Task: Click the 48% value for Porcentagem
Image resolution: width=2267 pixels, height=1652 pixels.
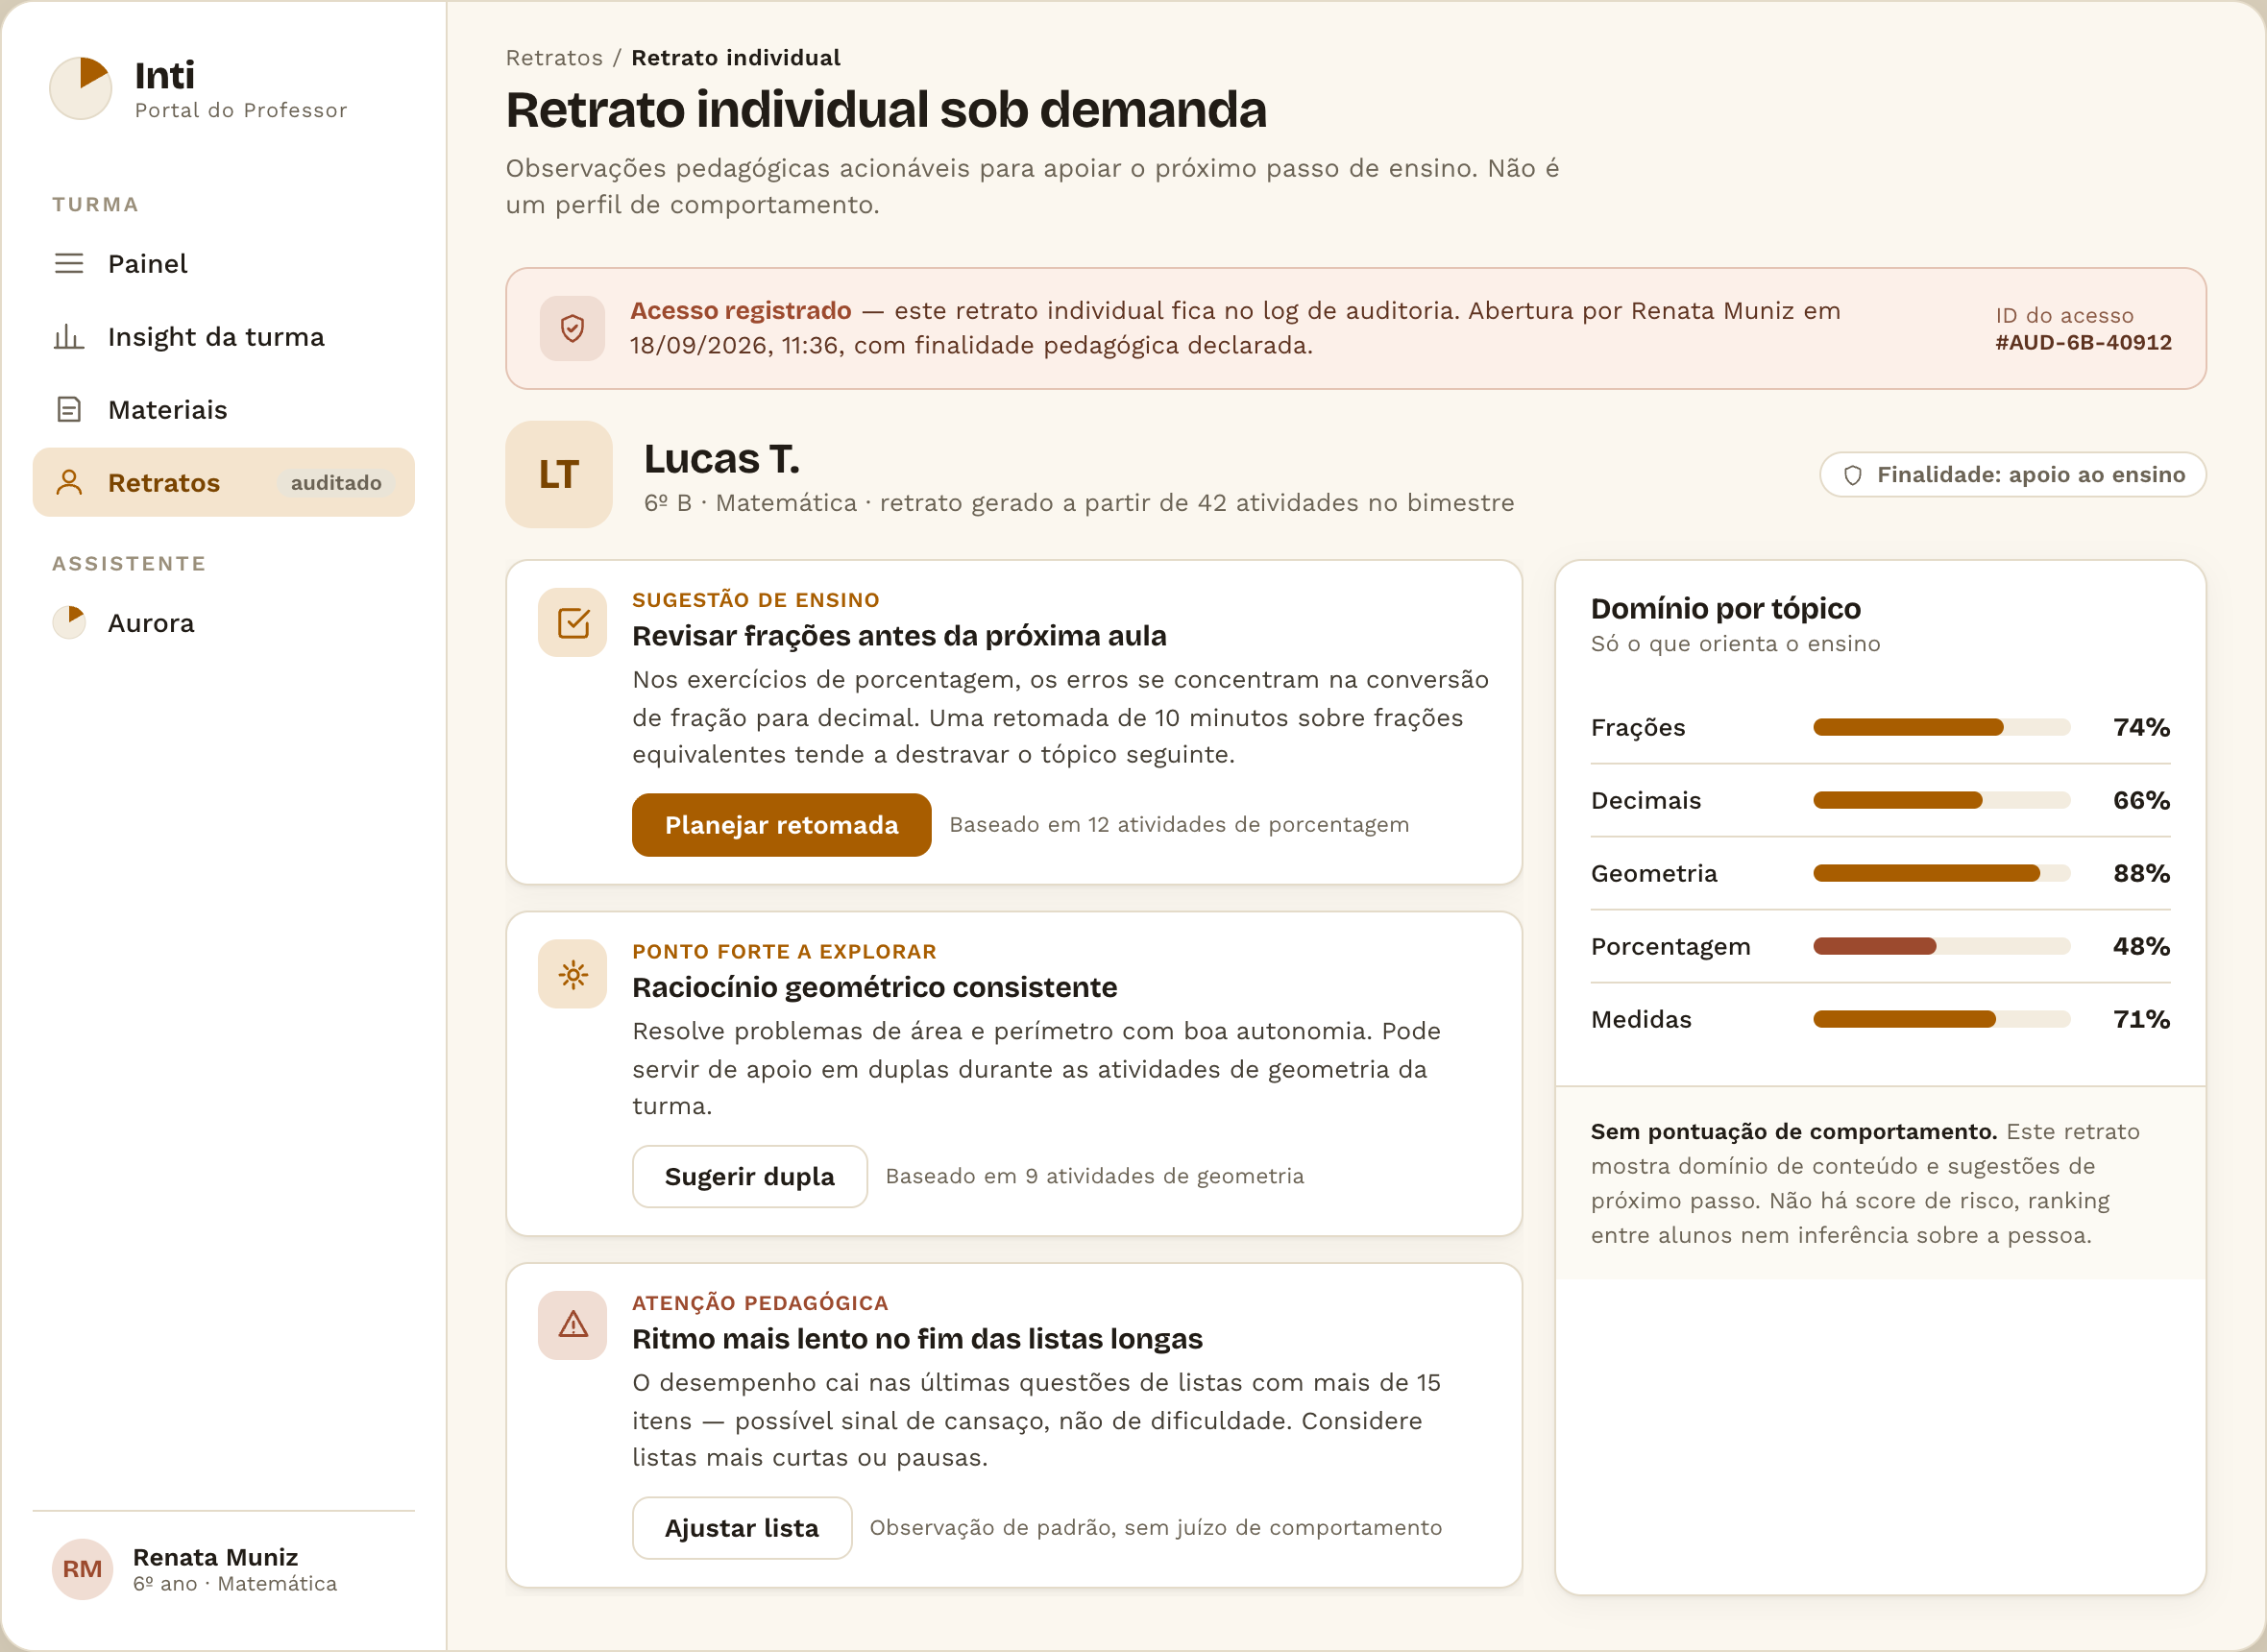Action: click(2141, 946)
